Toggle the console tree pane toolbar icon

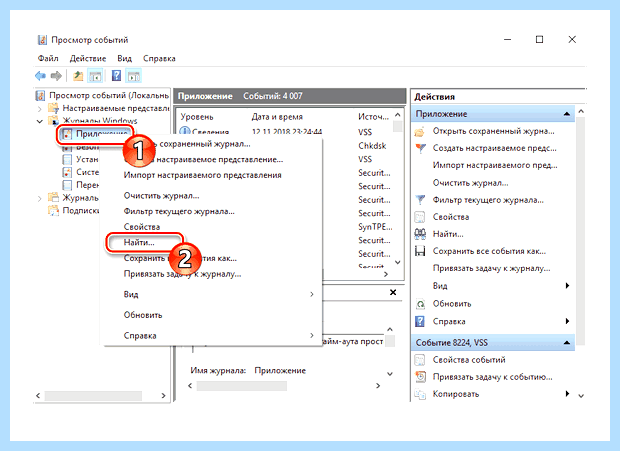pos(95,75)
